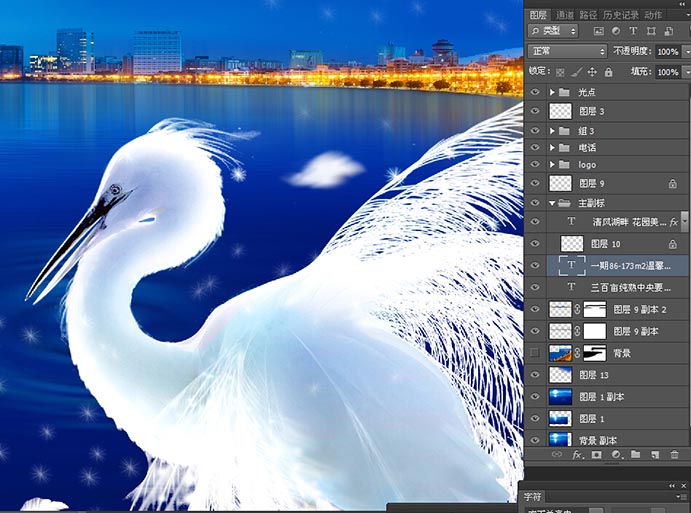
Task: Hide 图层 9 layer
Action: (x=535, y=183)
